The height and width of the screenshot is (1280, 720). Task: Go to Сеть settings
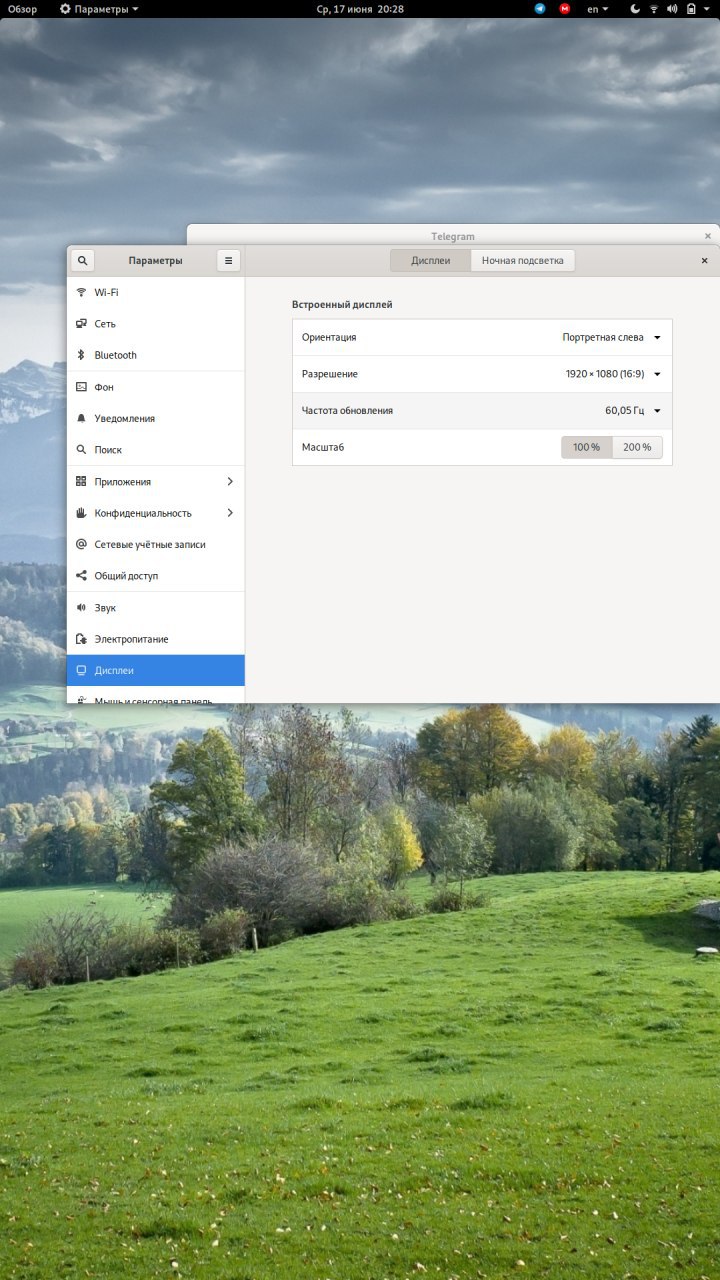tap(155, 324)
